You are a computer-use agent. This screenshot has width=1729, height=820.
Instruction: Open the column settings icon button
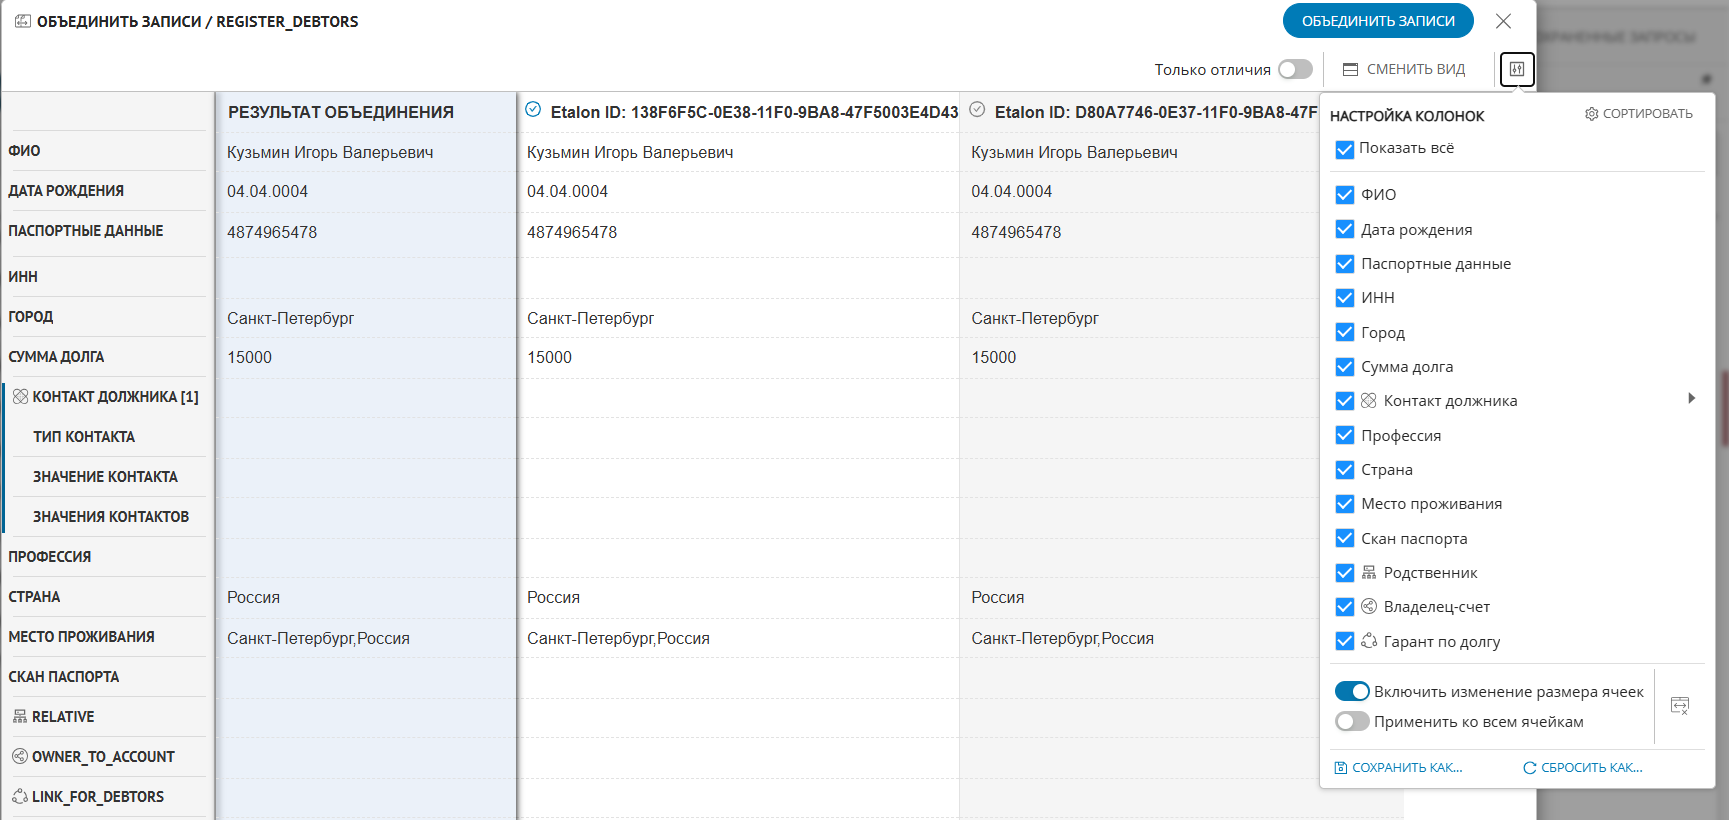click(x=1516, y=69)
